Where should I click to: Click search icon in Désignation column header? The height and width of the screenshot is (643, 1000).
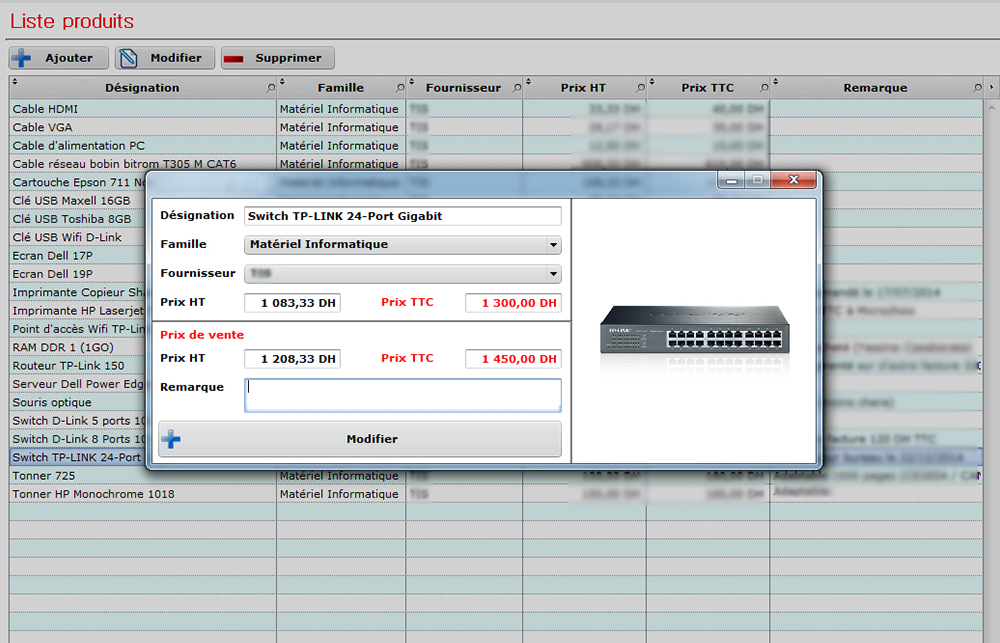[x=271, y=87]
